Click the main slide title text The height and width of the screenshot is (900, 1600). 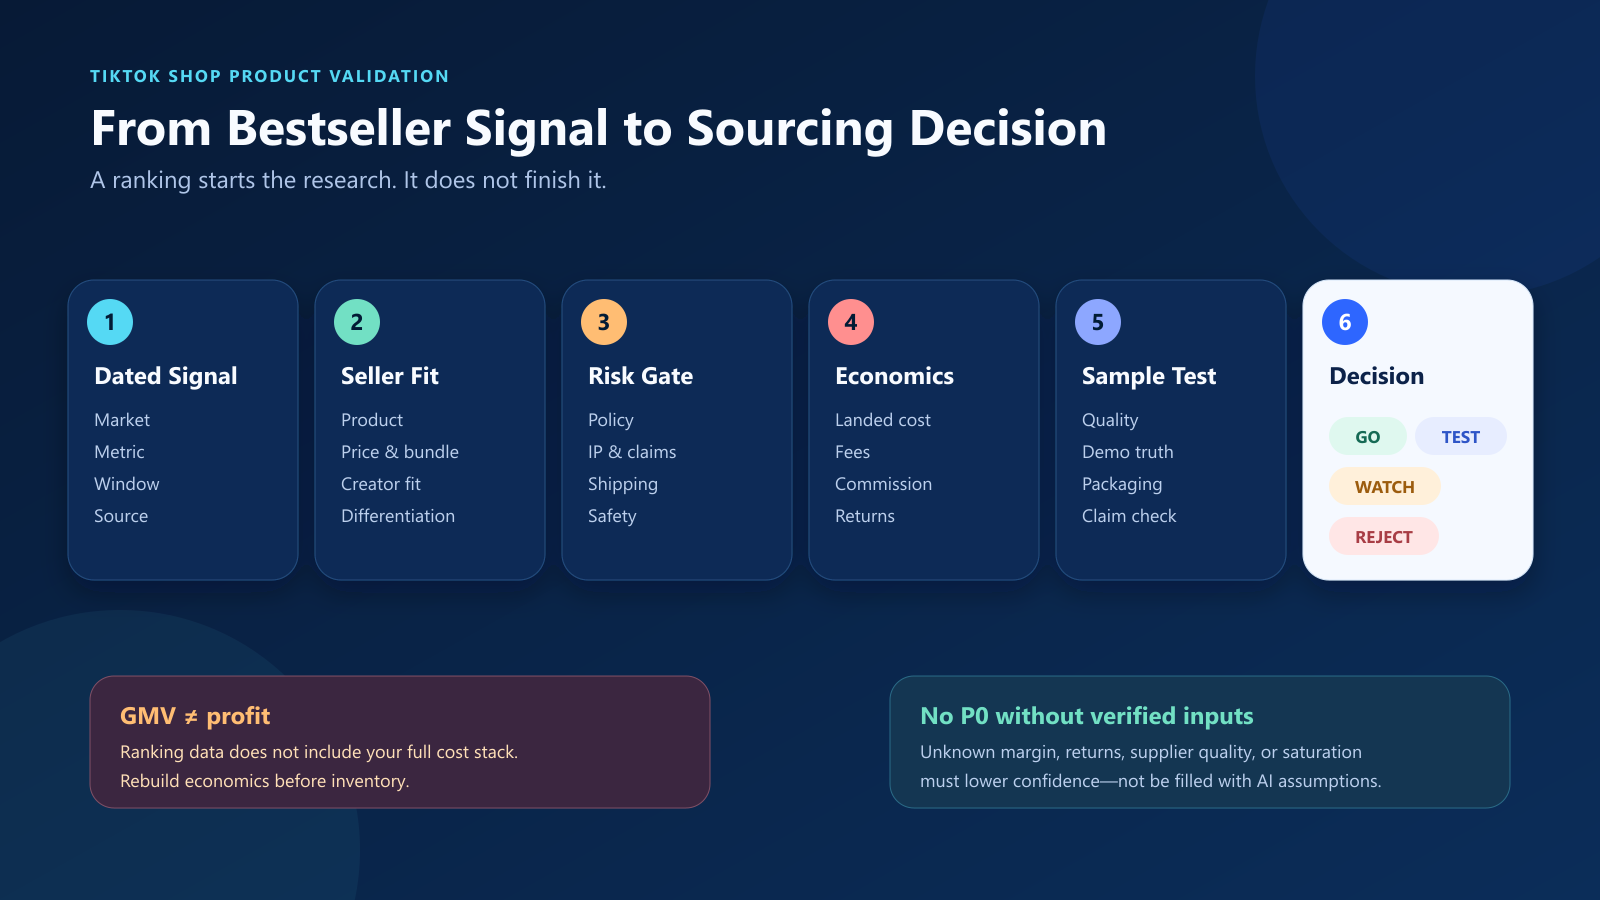point(599,129)
